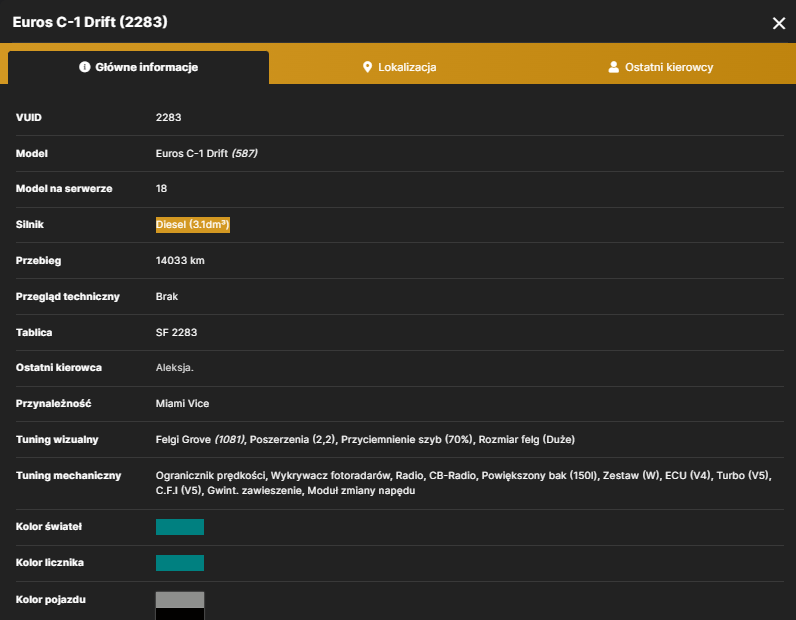The height and width of the screenshot is (620, 796).
Task: Click the Turbo (V5) tuning entry
Action: (x=743, y=476)
